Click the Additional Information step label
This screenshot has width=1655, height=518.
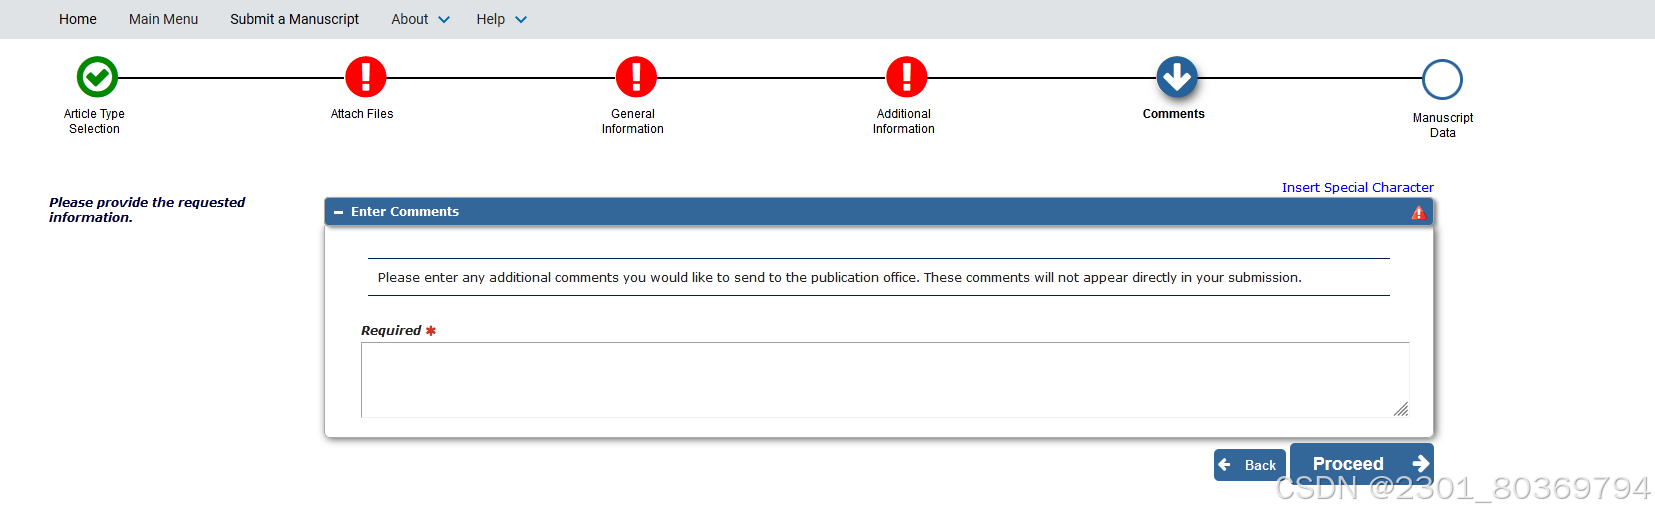click(904, 121)
